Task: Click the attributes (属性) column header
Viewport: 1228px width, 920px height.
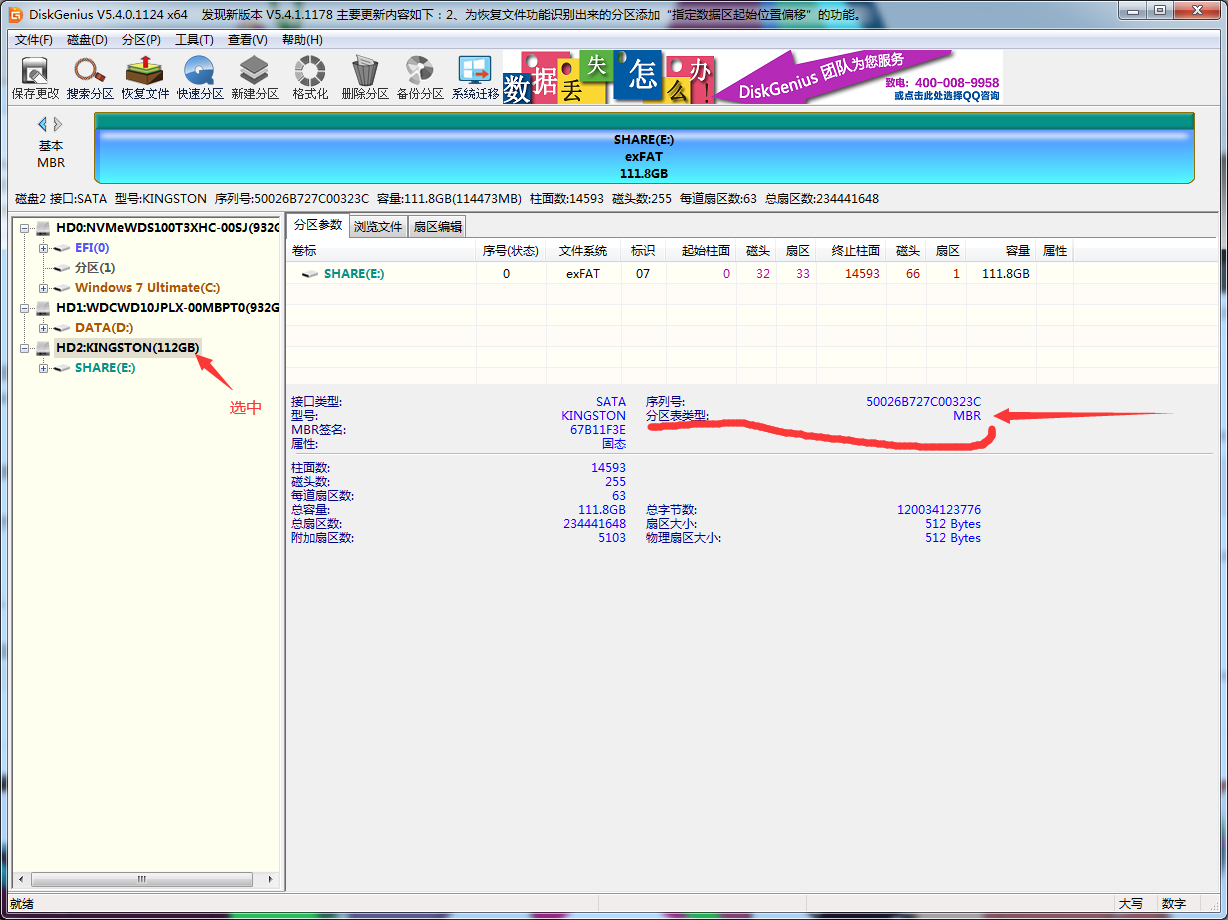Action: click(1055, 250)
